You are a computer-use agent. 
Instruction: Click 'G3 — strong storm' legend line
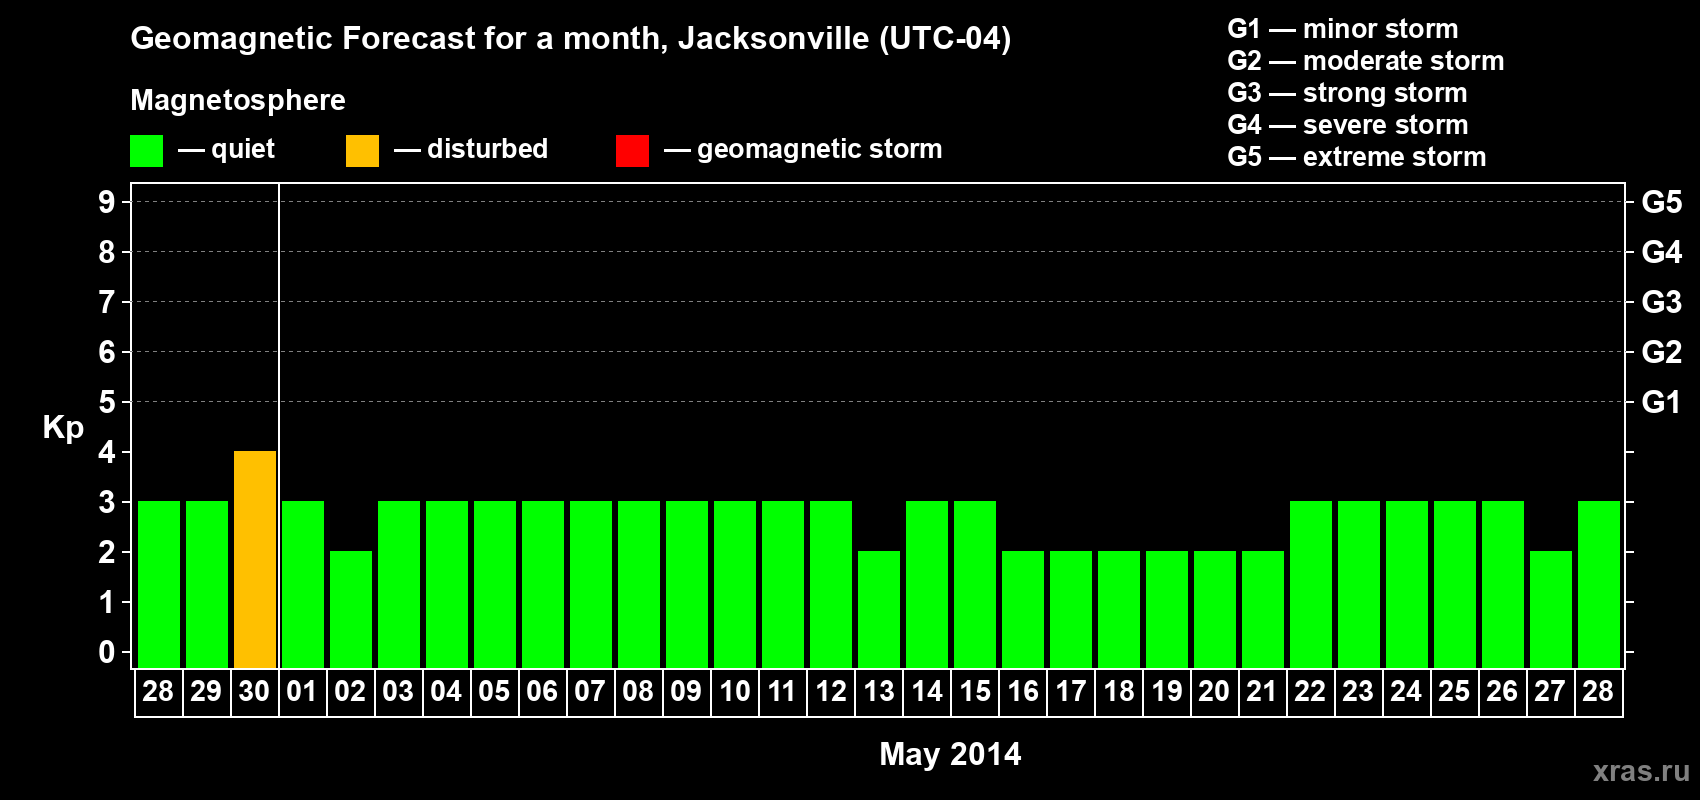[1347, 93]
